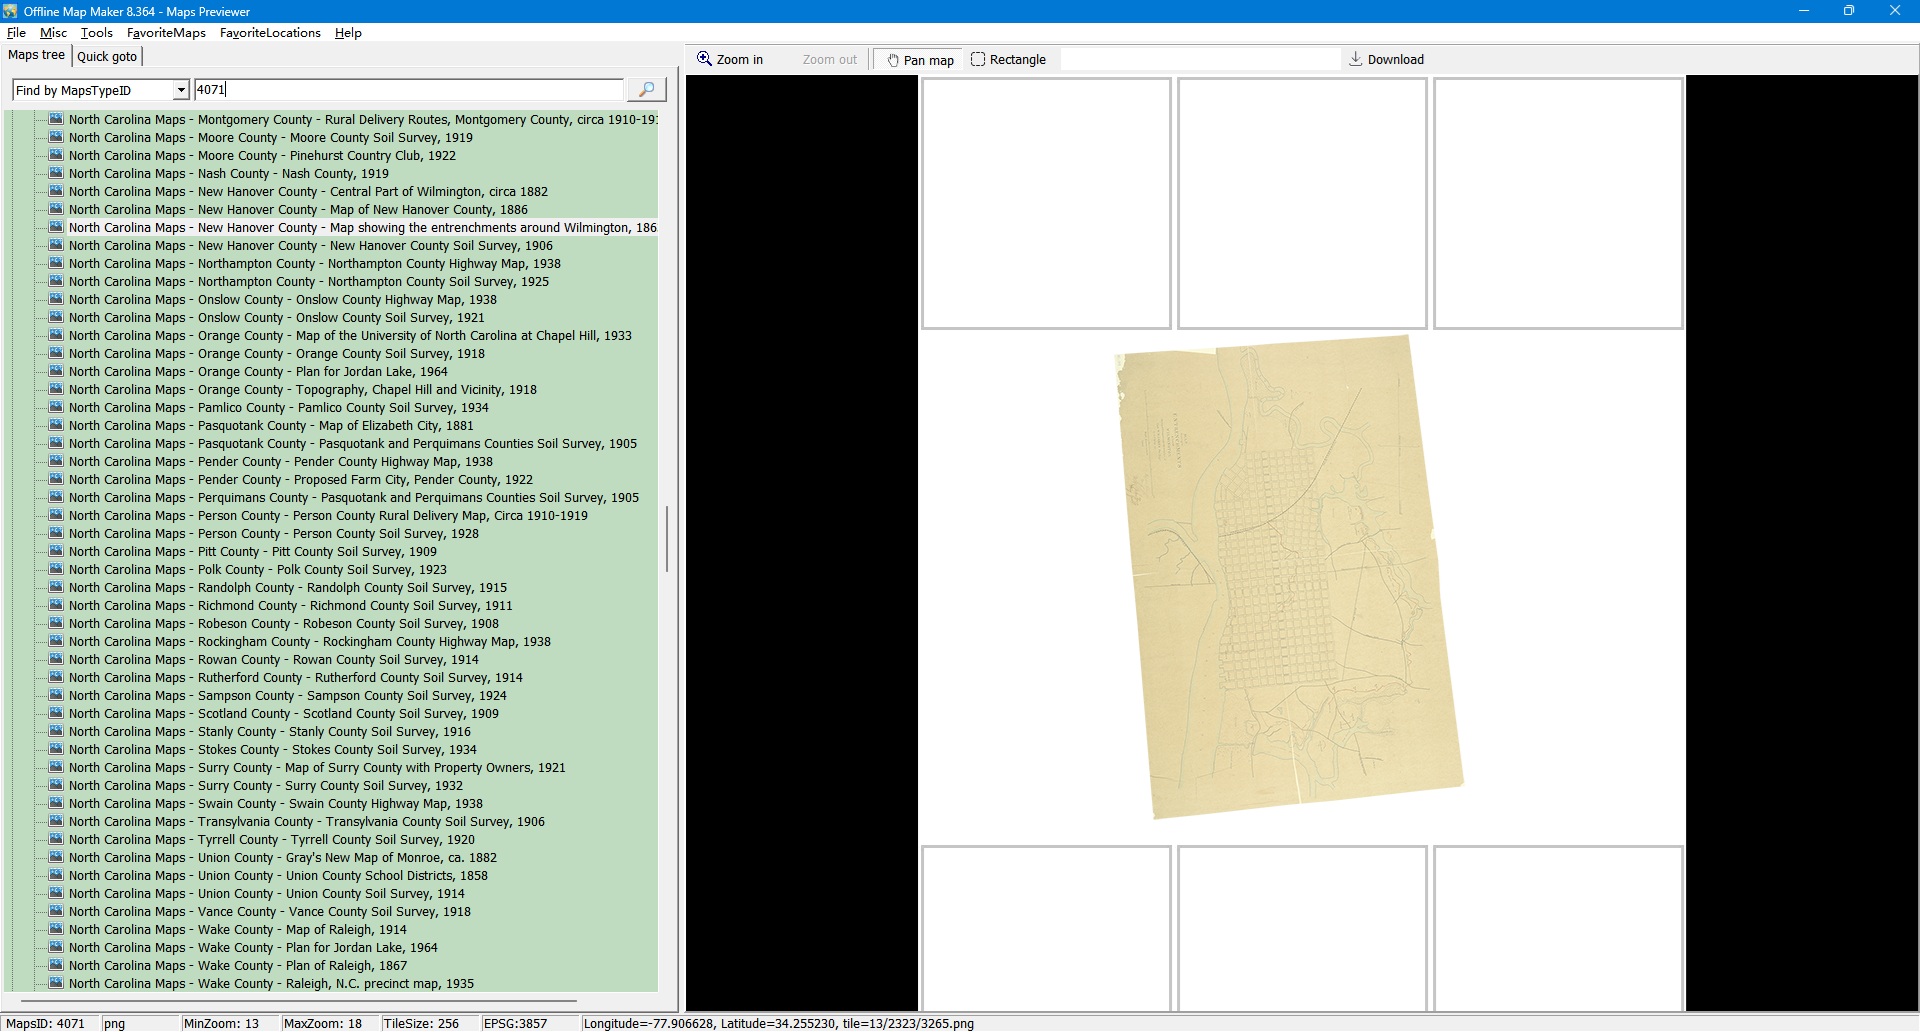Open the Find by MapsTypeID dropdown

pyautogui.click(x=181, y=90)
